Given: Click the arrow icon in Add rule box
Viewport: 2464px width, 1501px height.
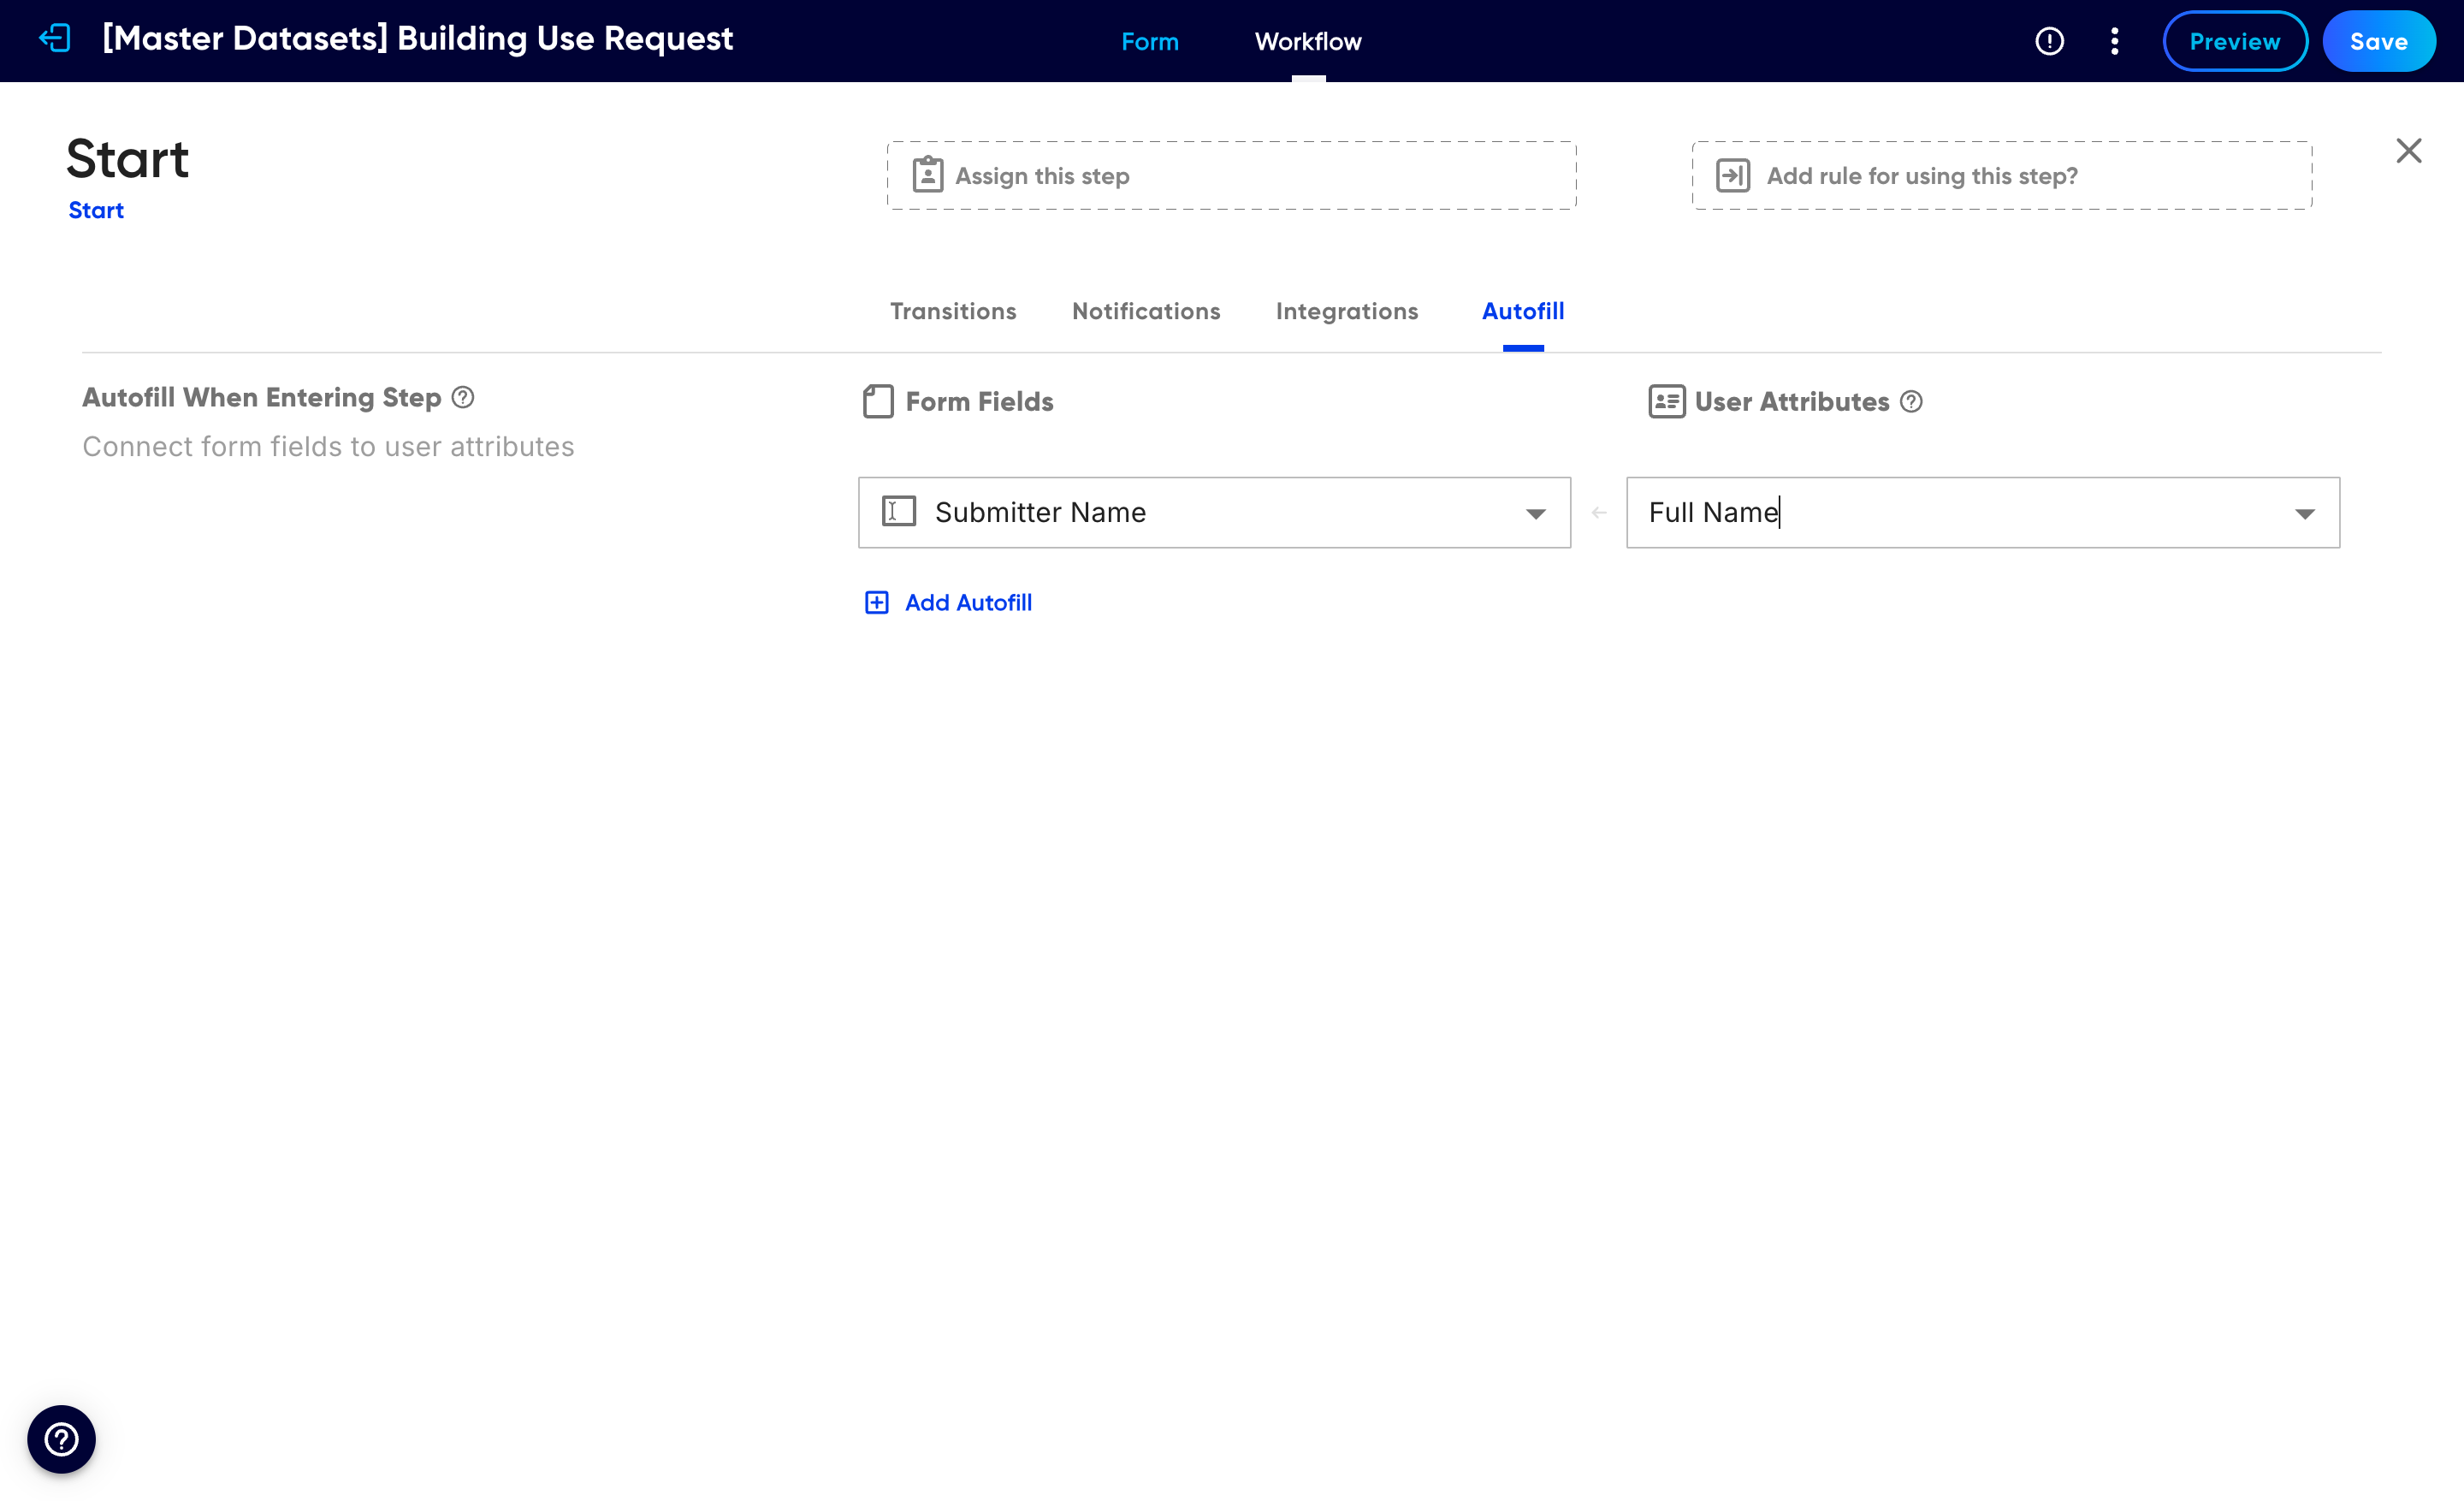Looking at the screenshot, I should pos(1732,175).
